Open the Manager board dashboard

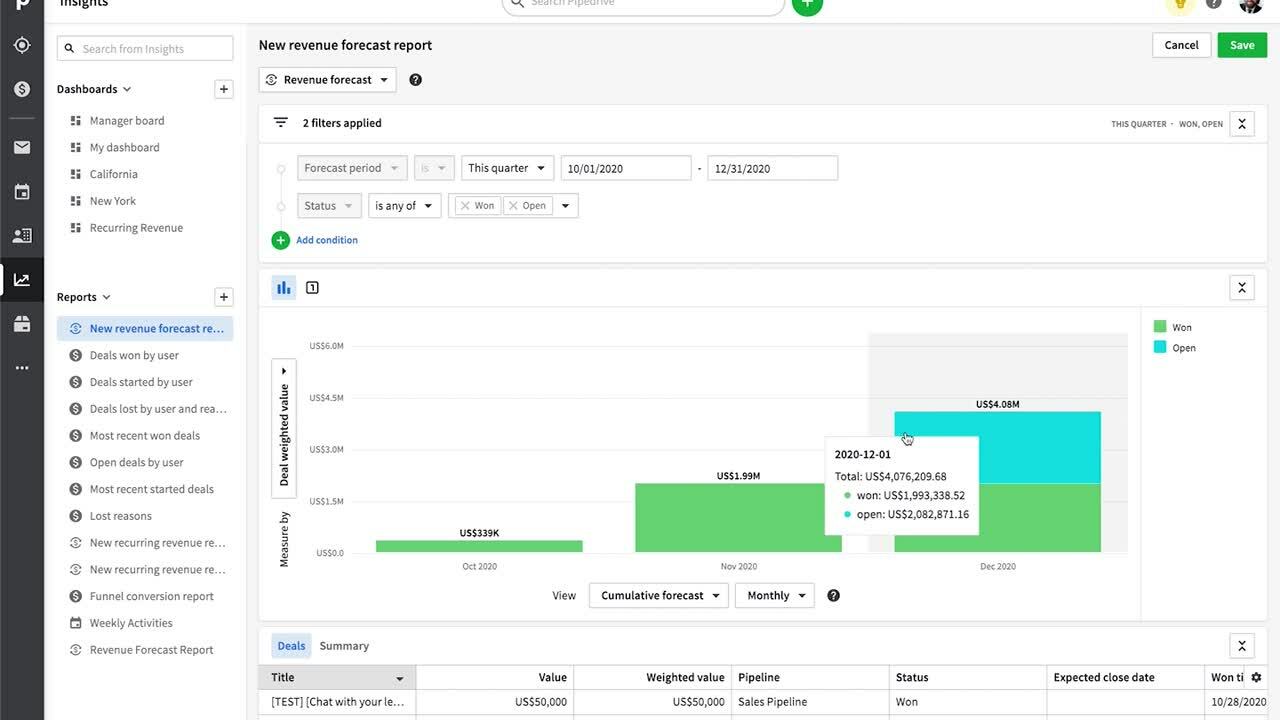pyautogui.click(x=127, y=121)
